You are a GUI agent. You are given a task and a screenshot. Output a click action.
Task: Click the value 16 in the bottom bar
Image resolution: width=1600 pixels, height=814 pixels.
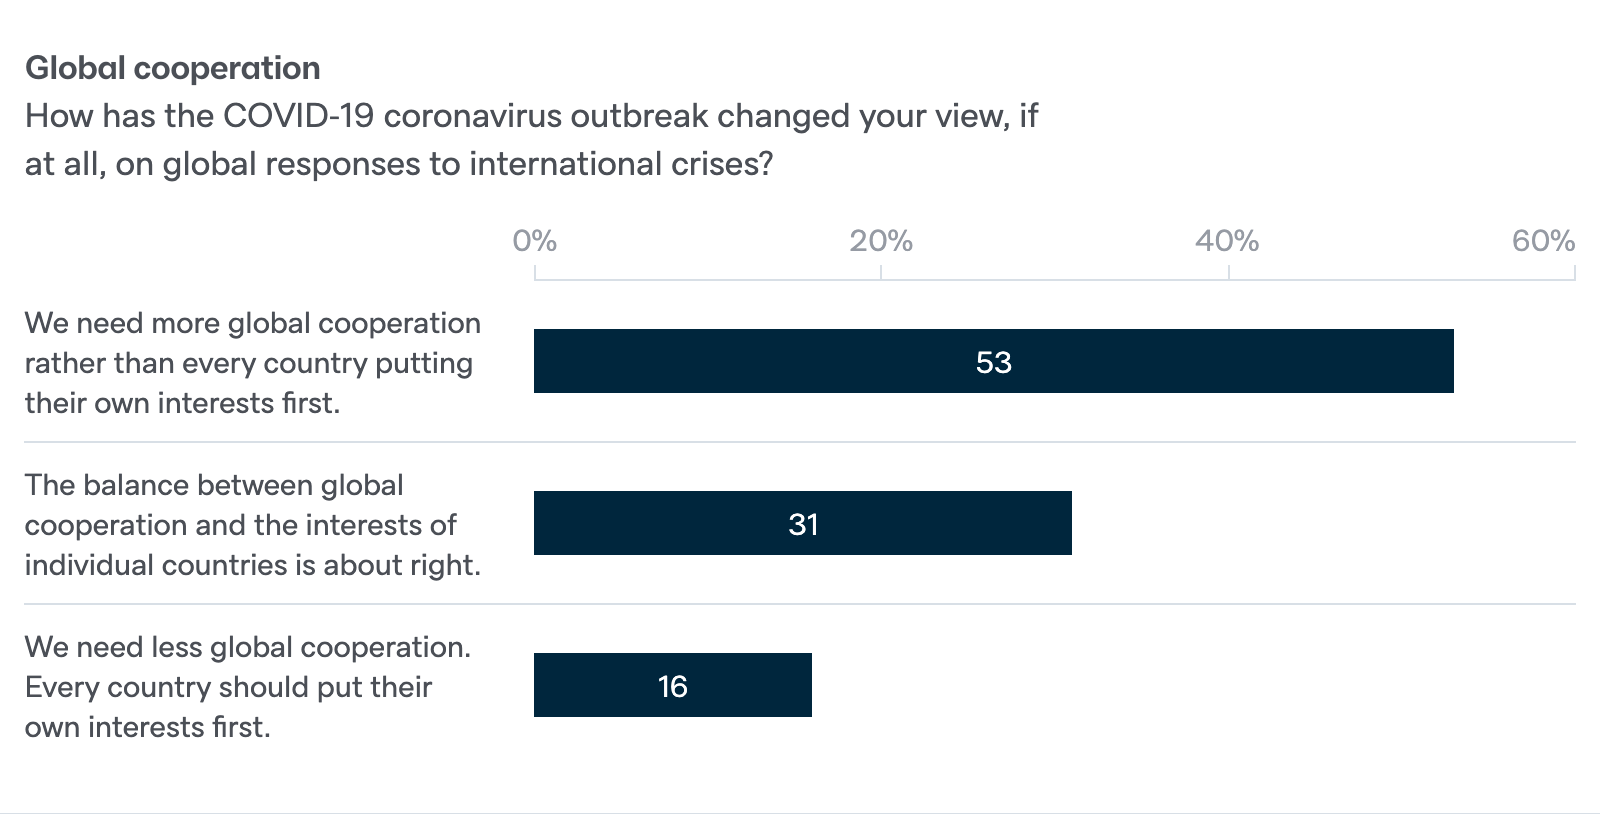(x=672, y=686)
